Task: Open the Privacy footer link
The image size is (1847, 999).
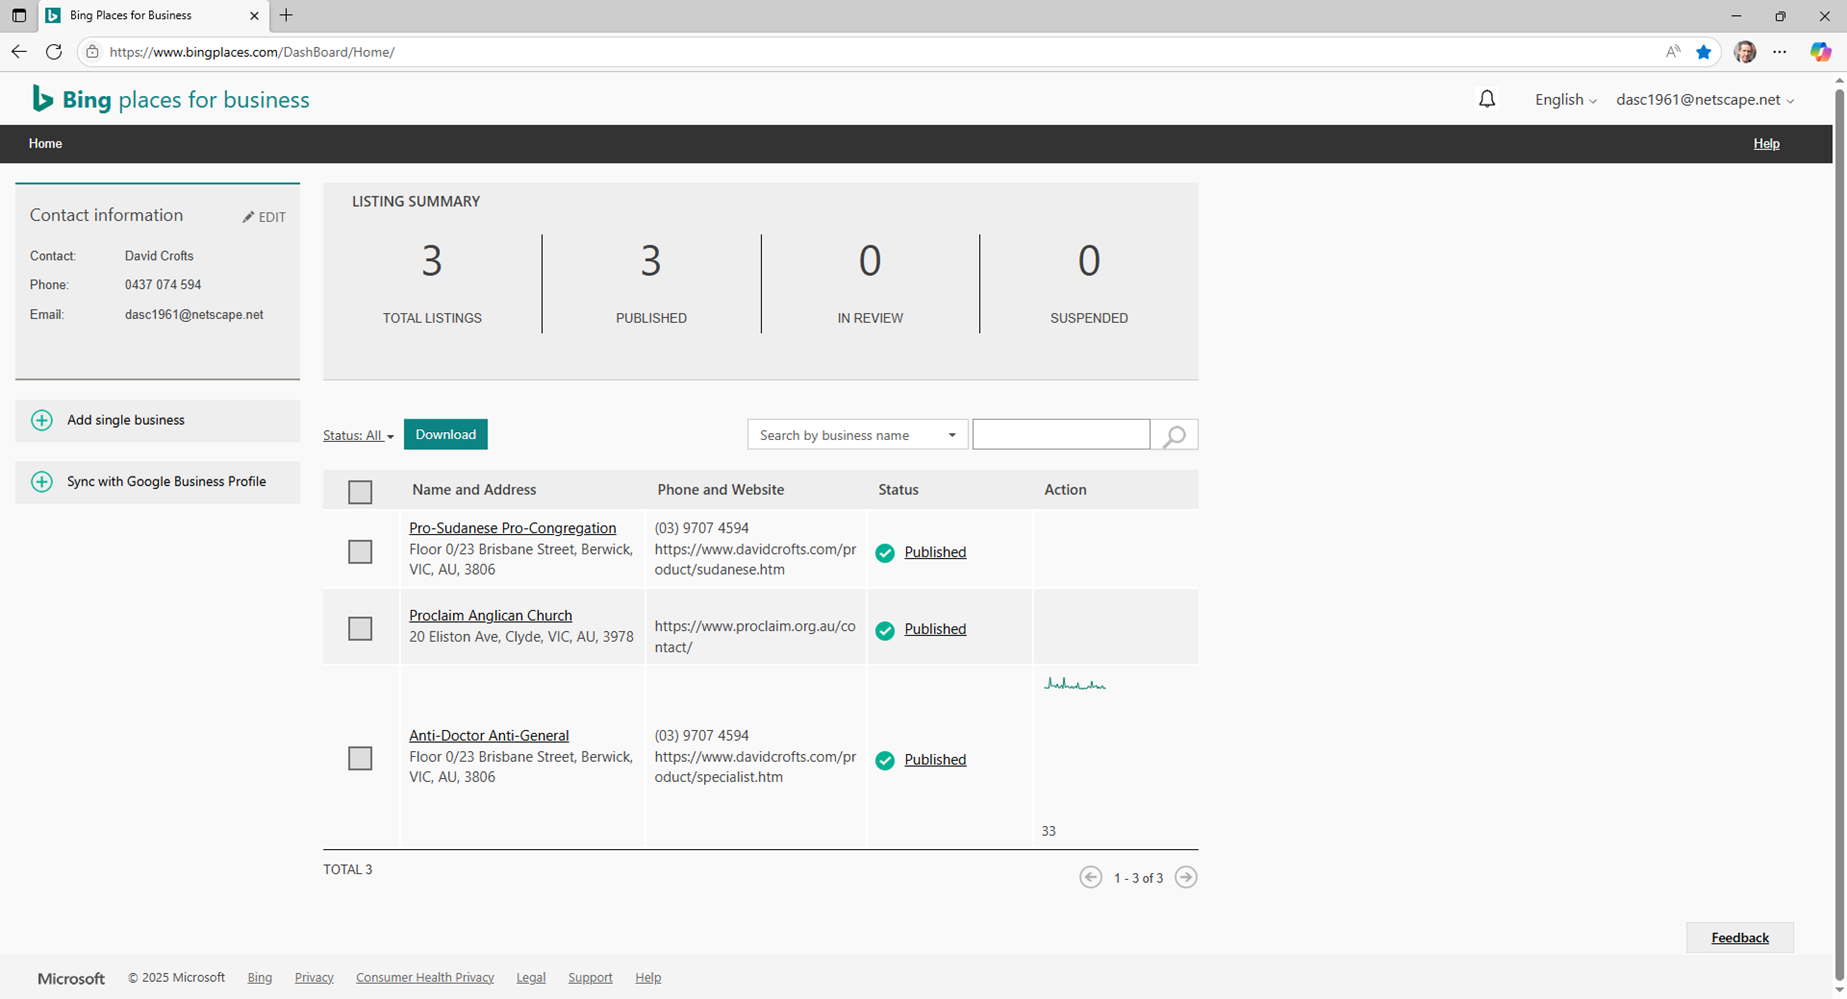Action: [x=314, y=978]
